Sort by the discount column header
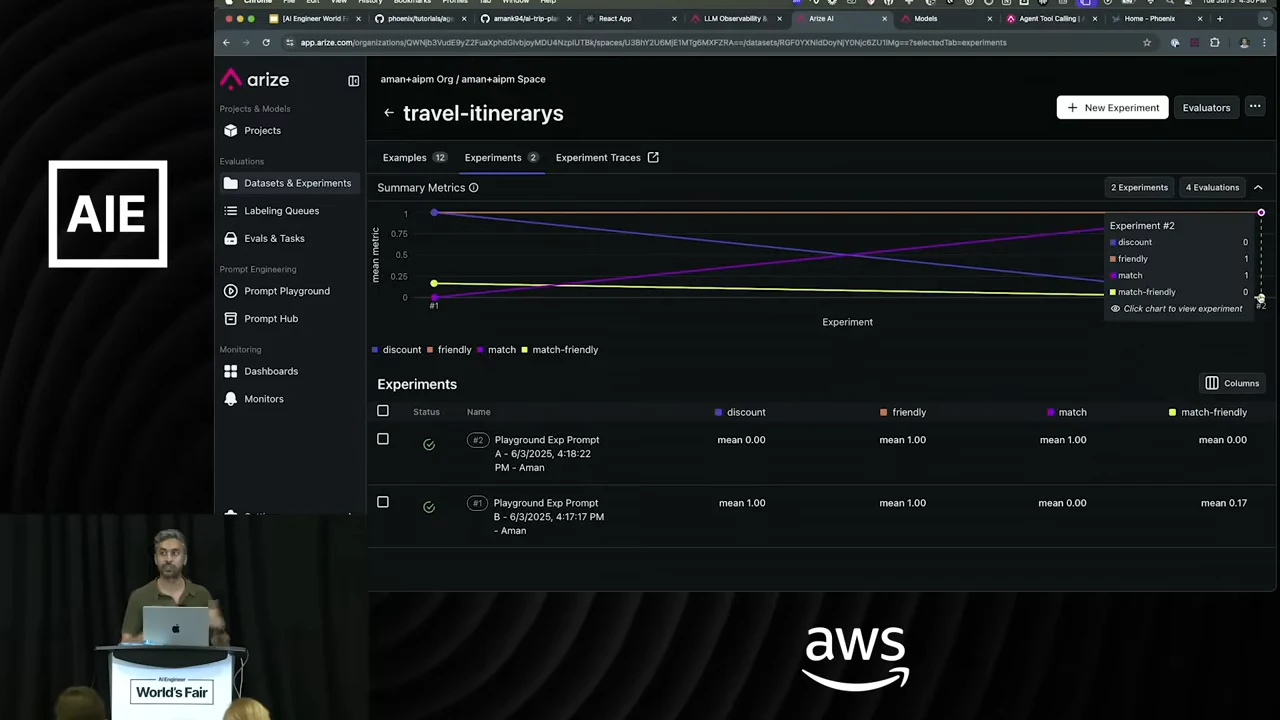Image resolution: width=1280 pixels, height=720 pixels. 740,412
